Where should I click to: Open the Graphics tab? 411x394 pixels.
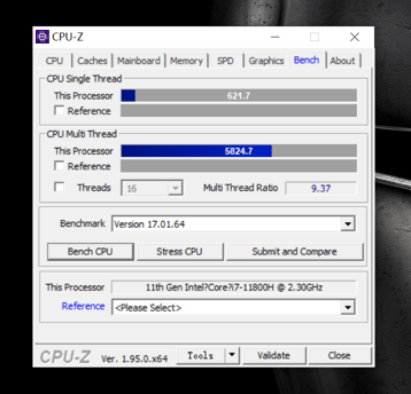point(266,61)
